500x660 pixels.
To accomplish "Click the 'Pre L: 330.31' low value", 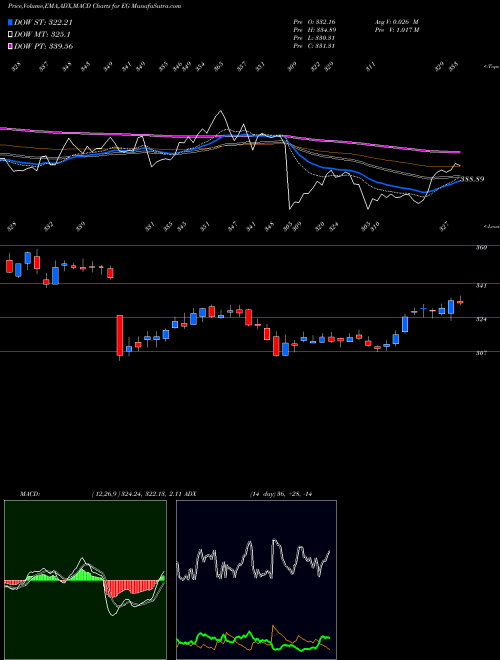I will [x=314, y=38].
